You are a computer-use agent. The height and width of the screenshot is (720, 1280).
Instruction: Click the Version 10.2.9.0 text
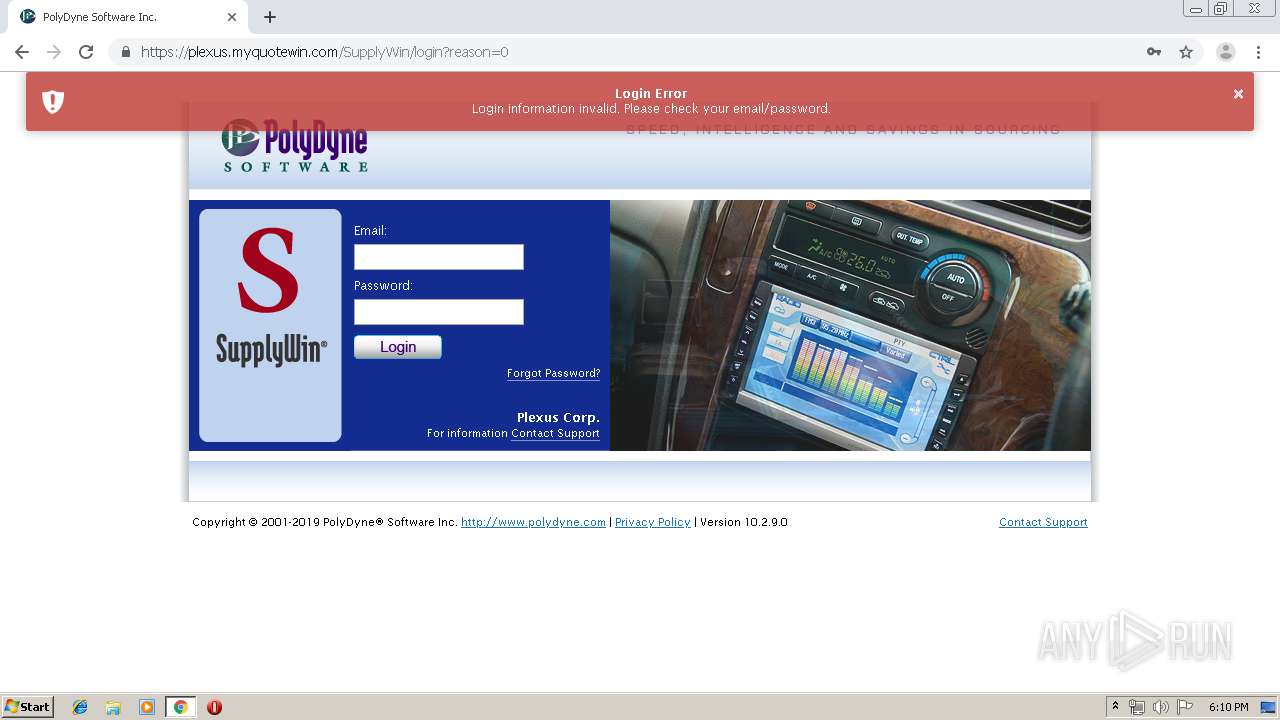pos(744,522)
